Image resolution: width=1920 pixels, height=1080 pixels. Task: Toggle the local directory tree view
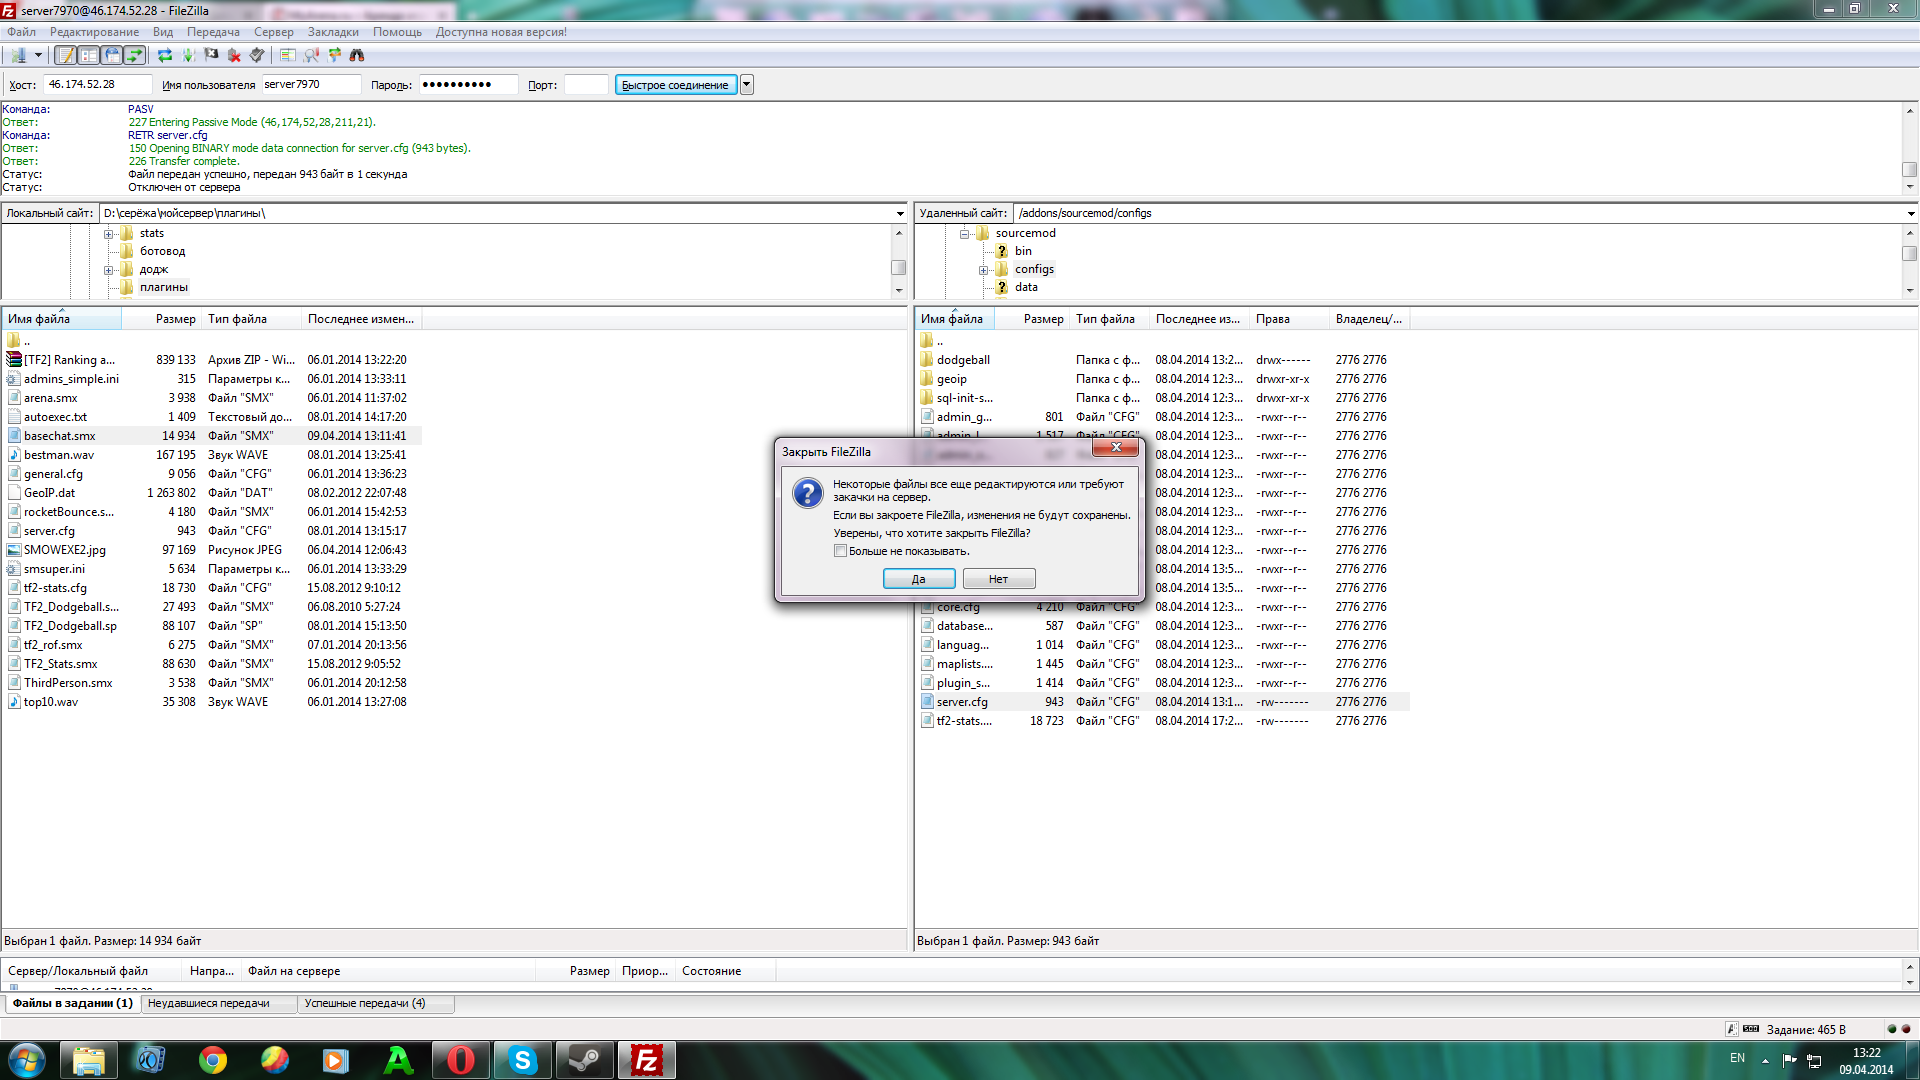click(89, 55)
